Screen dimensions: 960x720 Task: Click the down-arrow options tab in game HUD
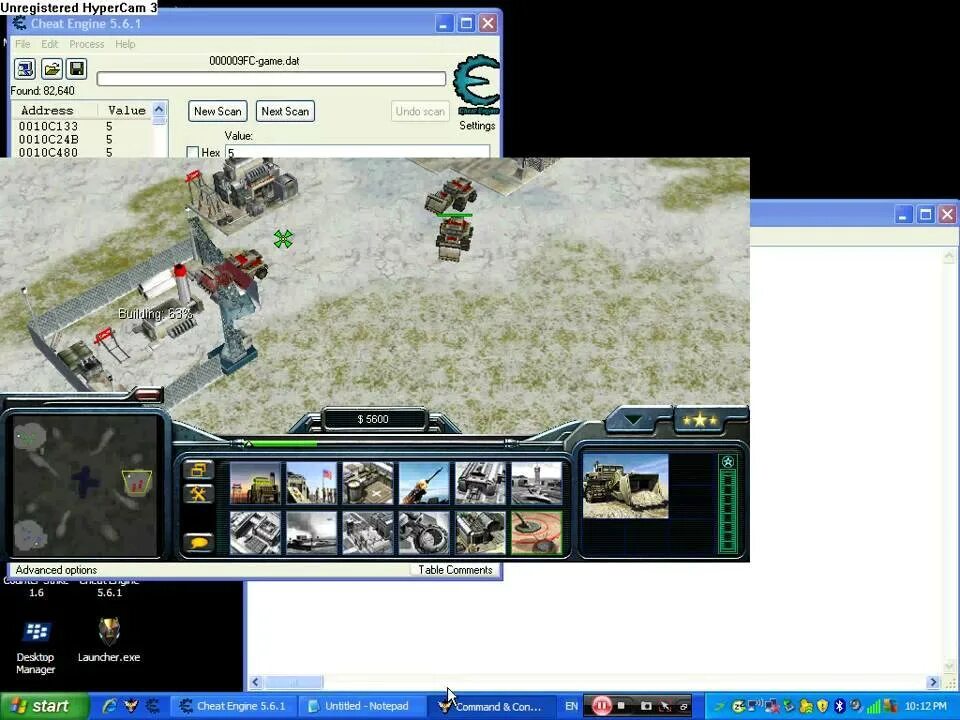coord(632,421)
